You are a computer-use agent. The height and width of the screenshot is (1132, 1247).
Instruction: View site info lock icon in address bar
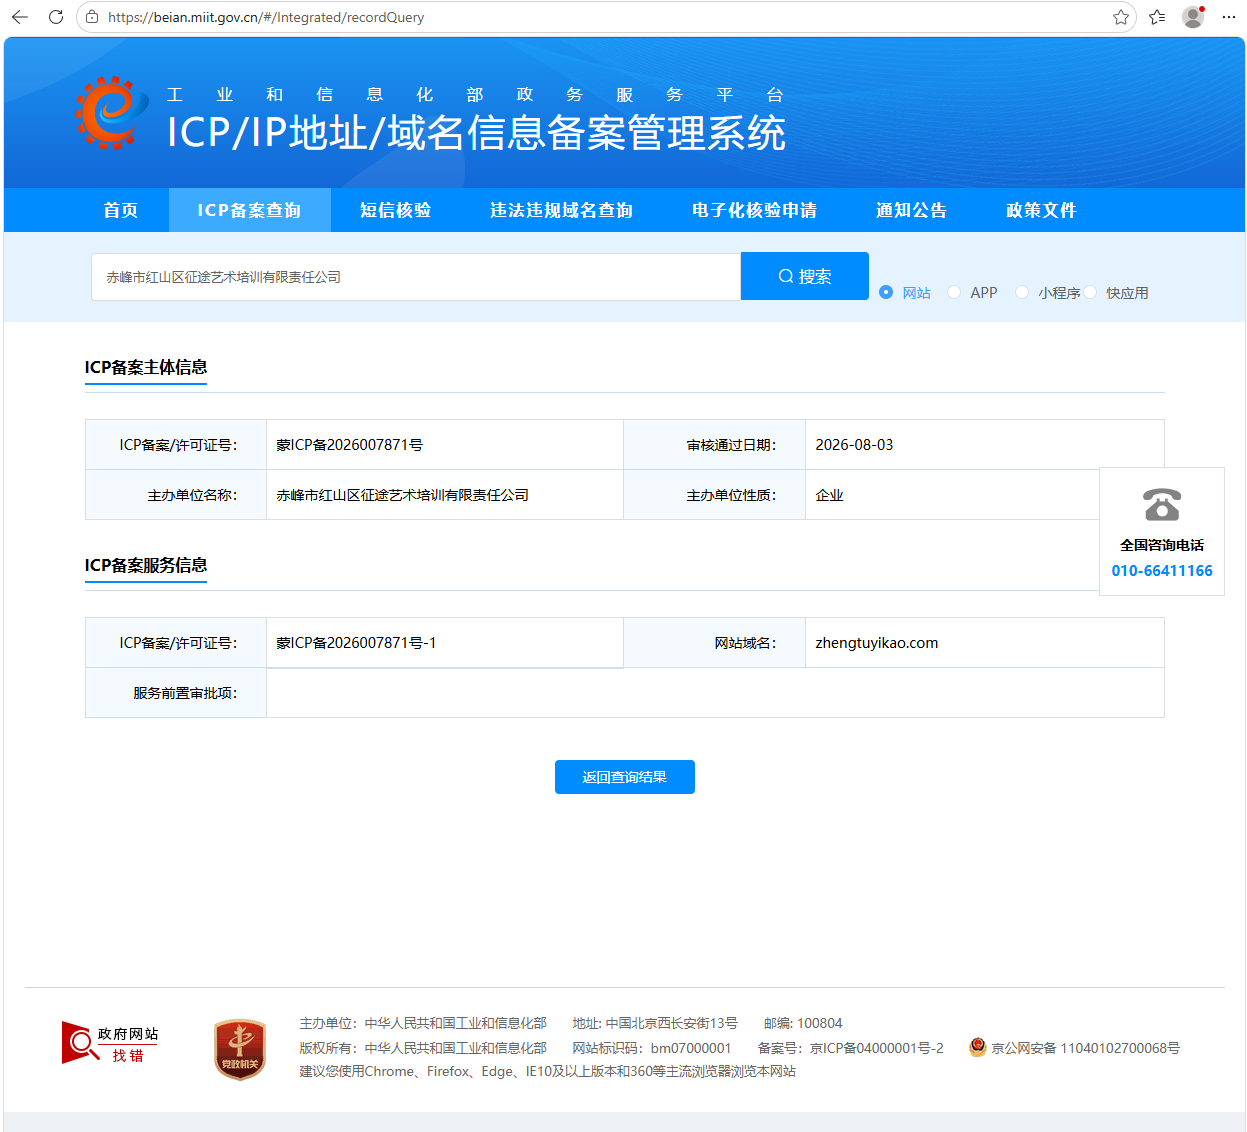pyautogui.click(x=92, y=17)
